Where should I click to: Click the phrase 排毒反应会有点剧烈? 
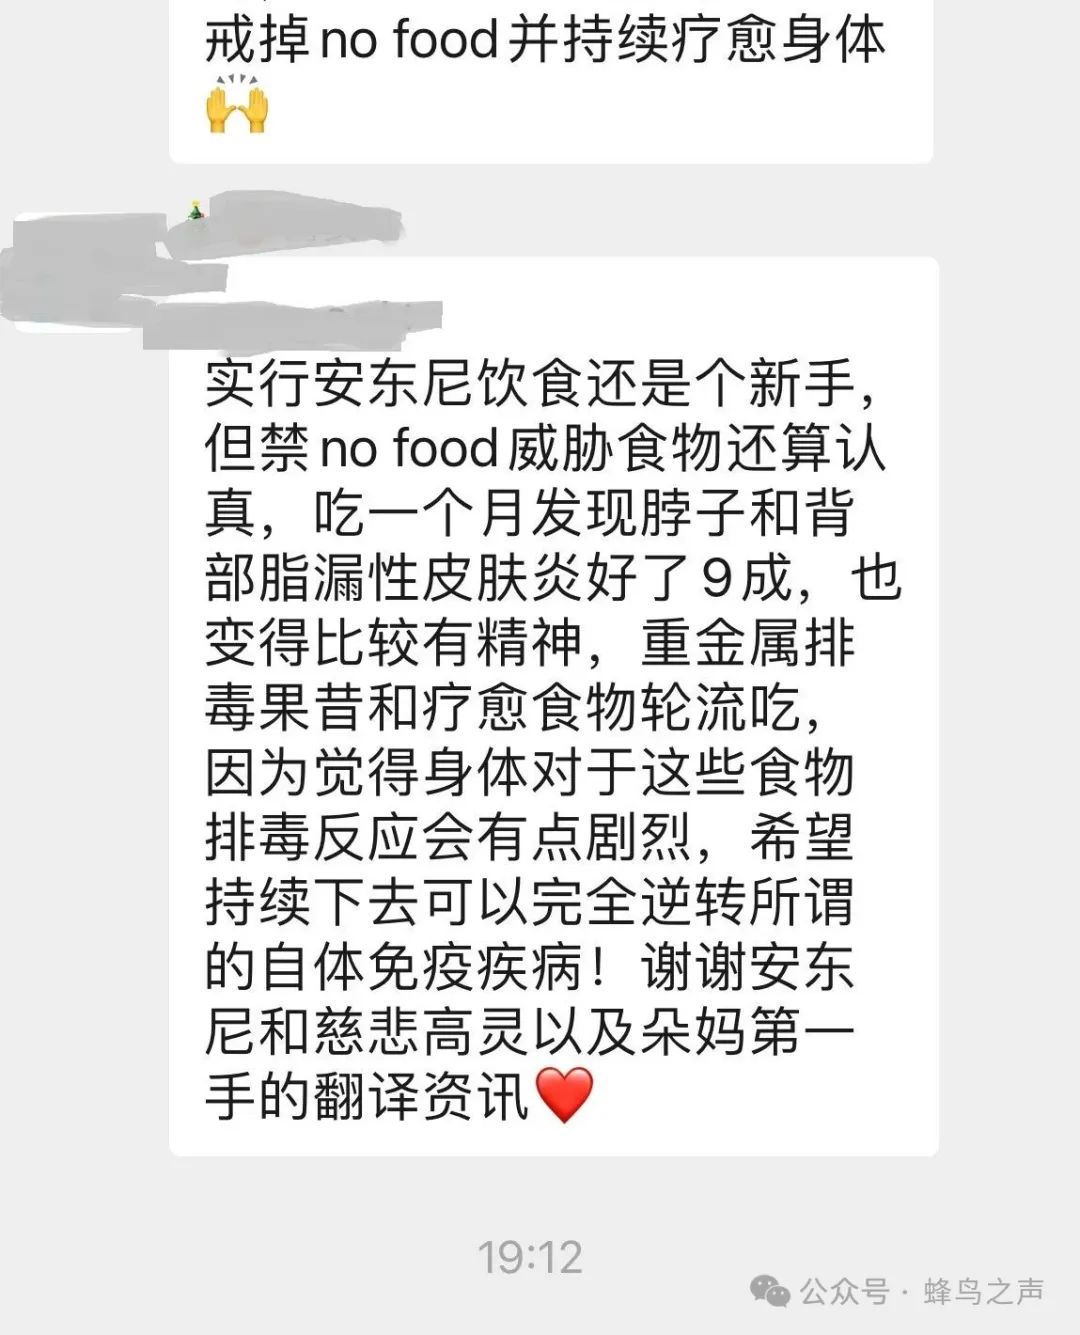pyautogui.click(x=448, y=838)
